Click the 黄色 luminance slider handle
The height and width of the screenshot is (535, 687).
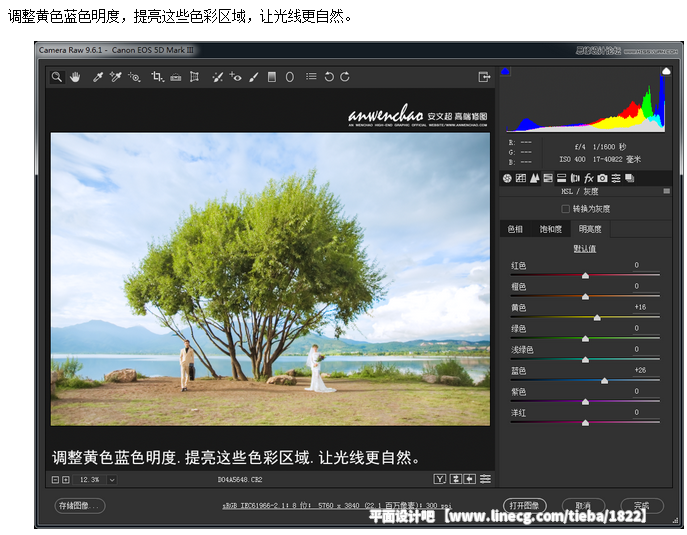pyautogui.click(x=597, y=318)
